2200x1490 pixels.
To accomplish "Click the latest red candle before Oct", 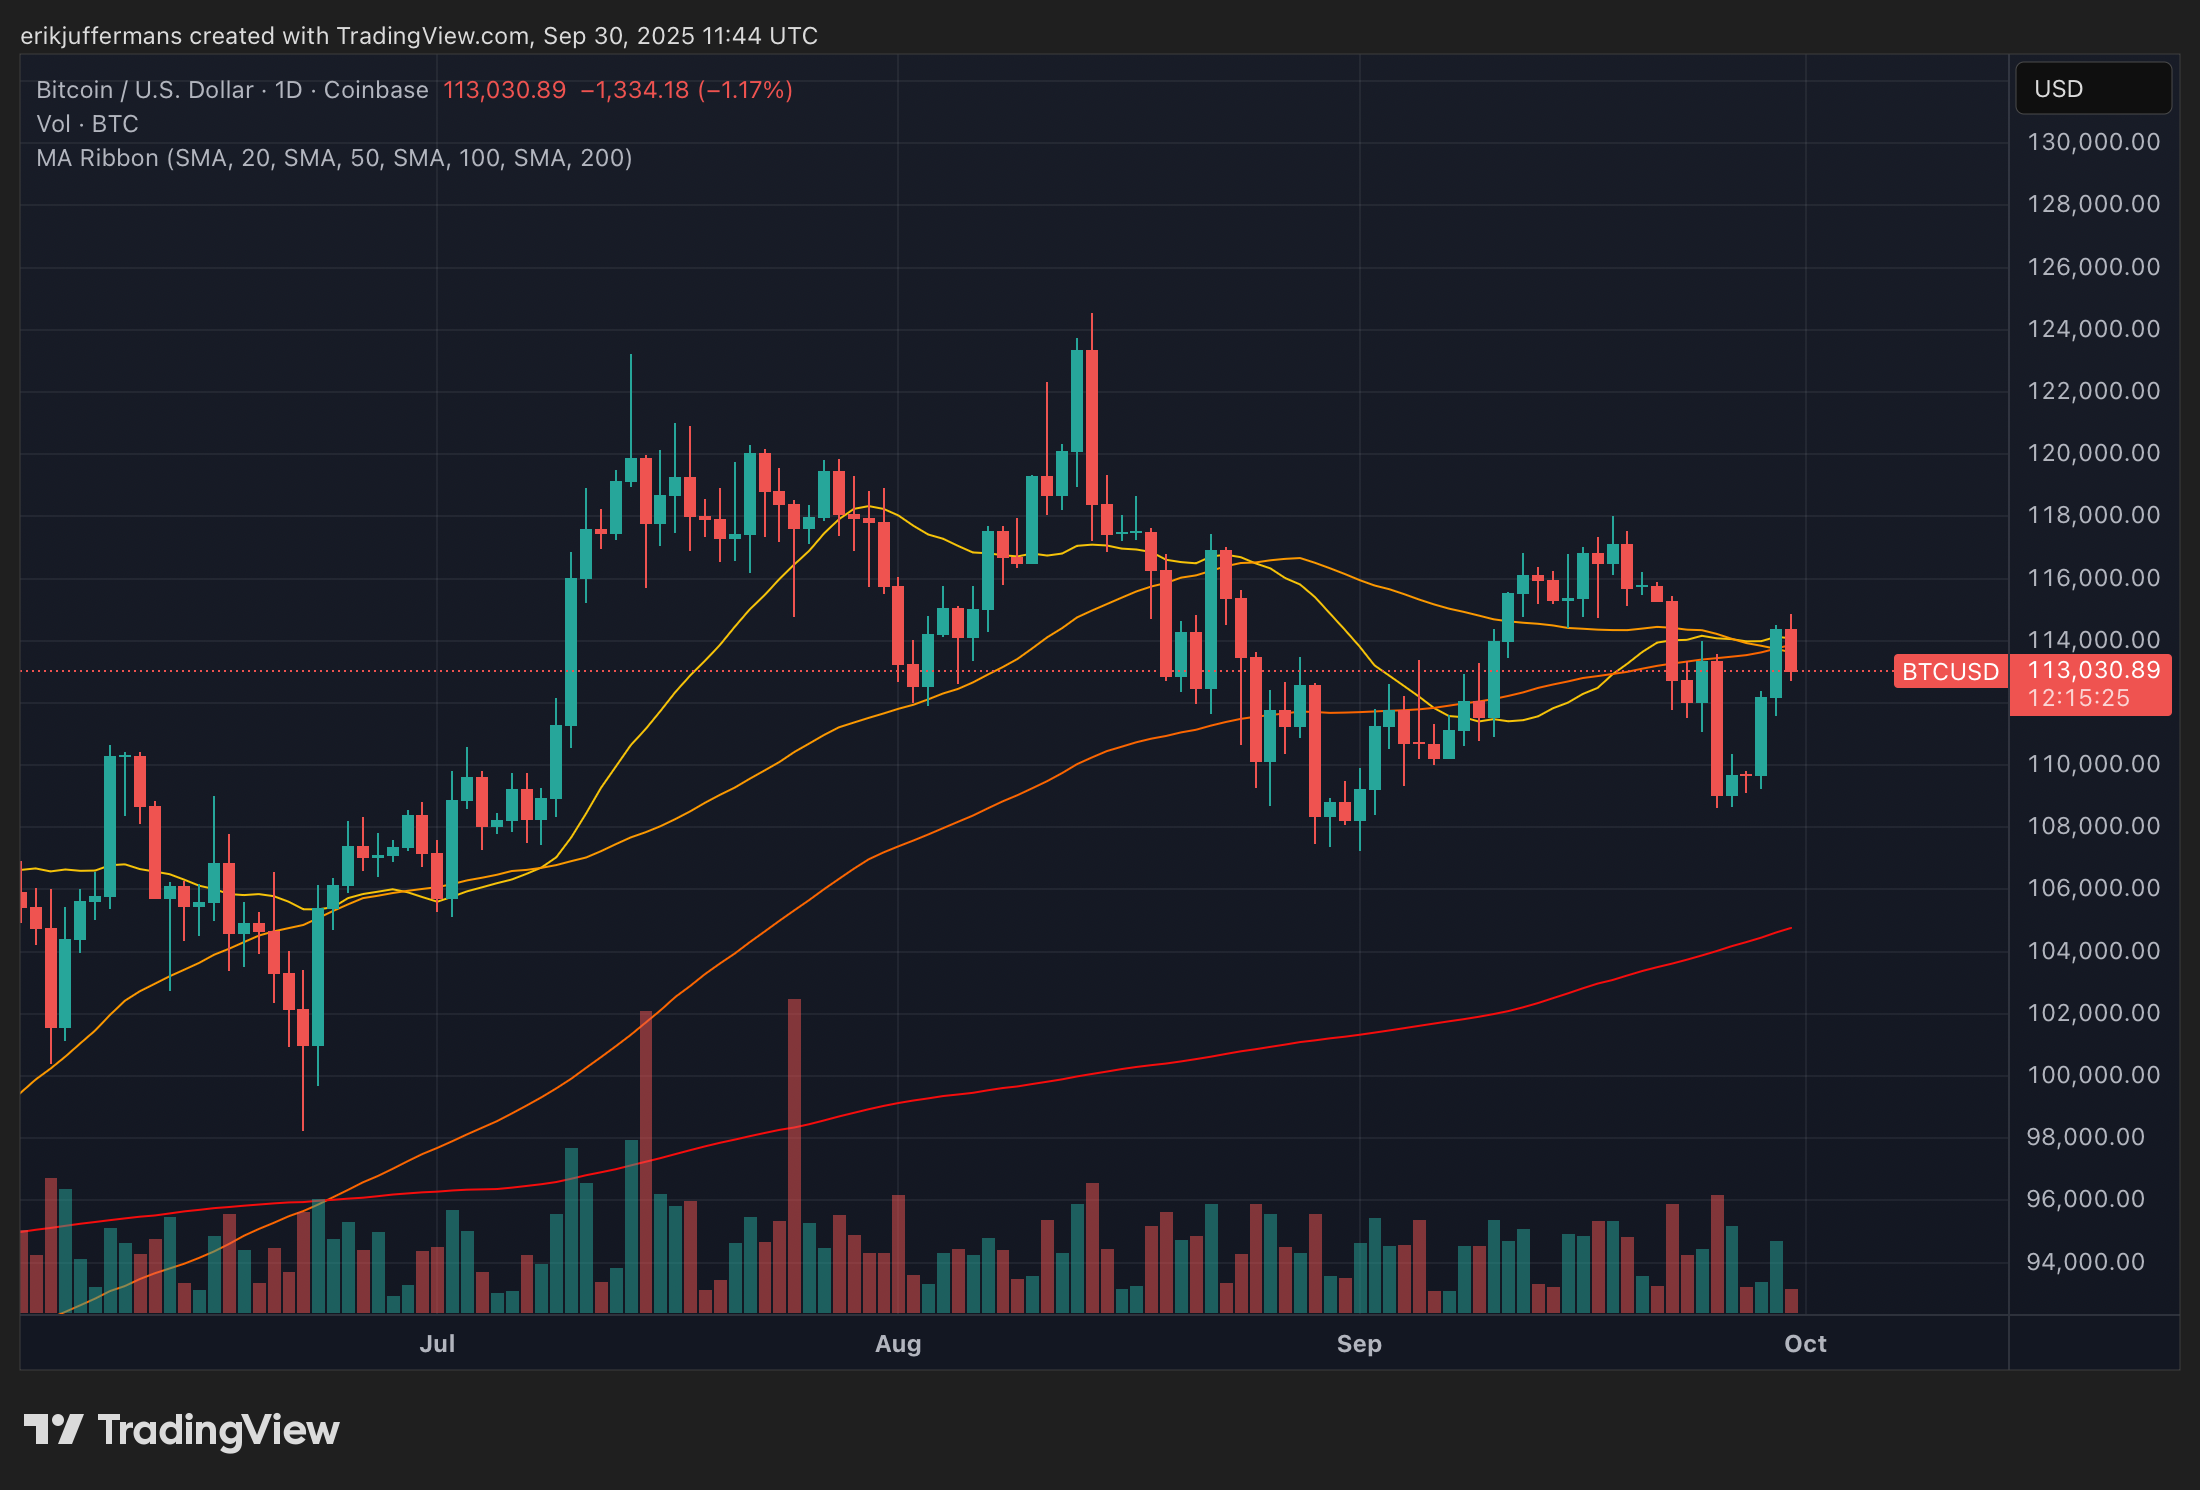I will (1790, 650).
